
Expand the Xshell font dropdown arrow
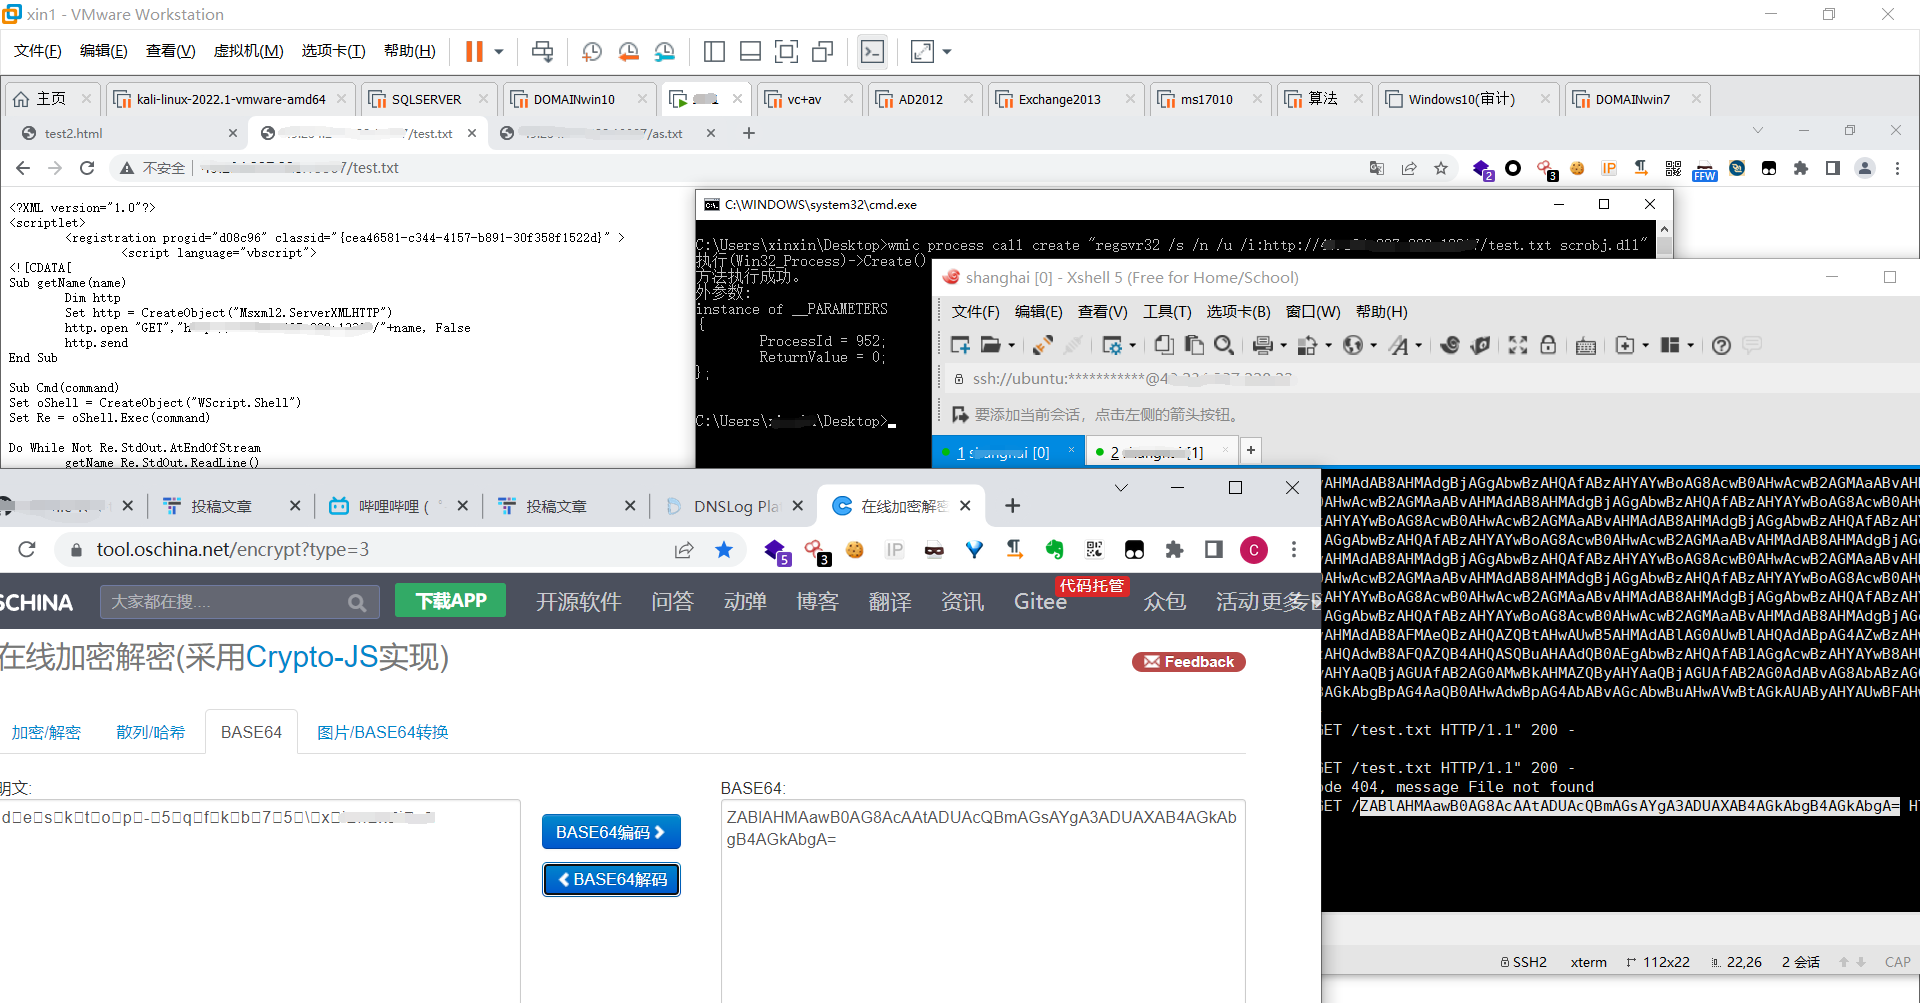[x=1418, y=346]
